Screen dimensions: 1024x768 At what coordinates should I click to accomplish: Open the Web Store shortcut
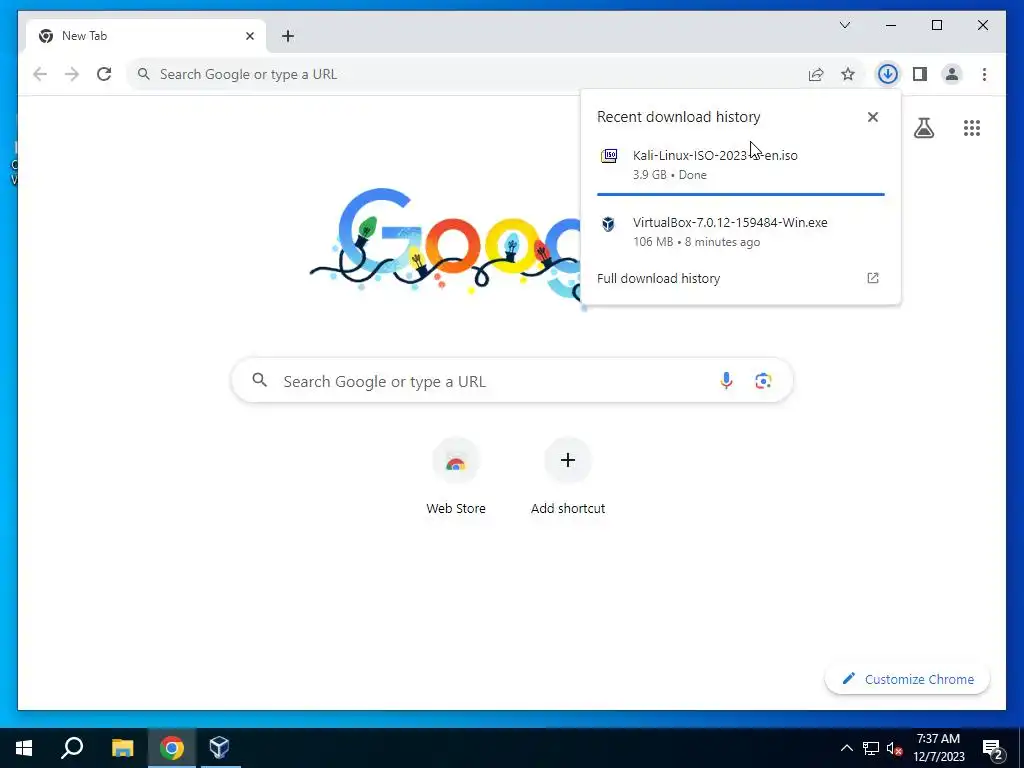pyautogui.click(x=456, y=477)
